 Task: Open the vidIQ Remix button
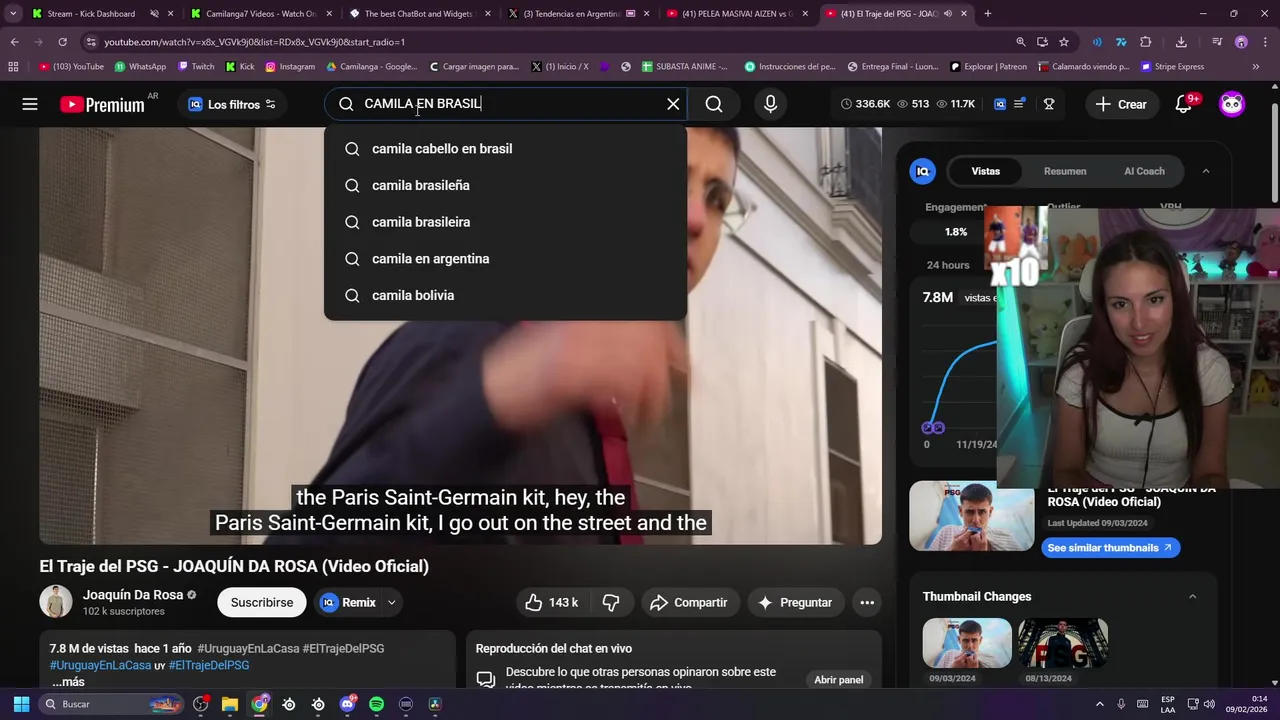[x=348, y=602]
